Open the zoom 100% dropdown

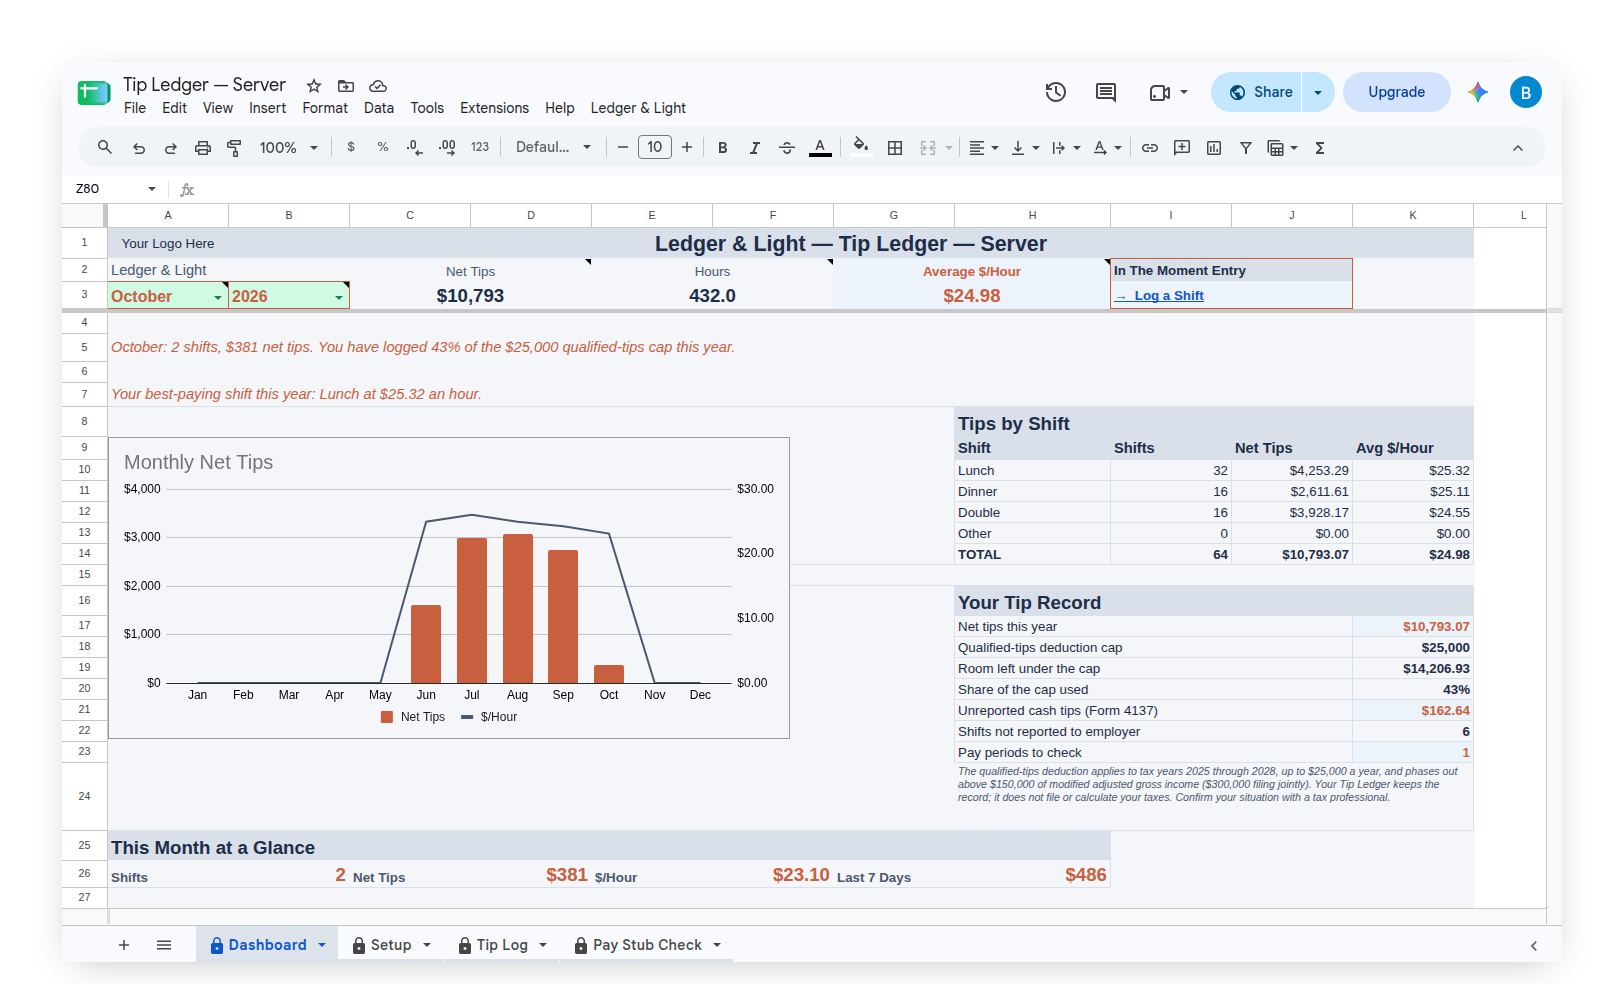pos(289,148)
